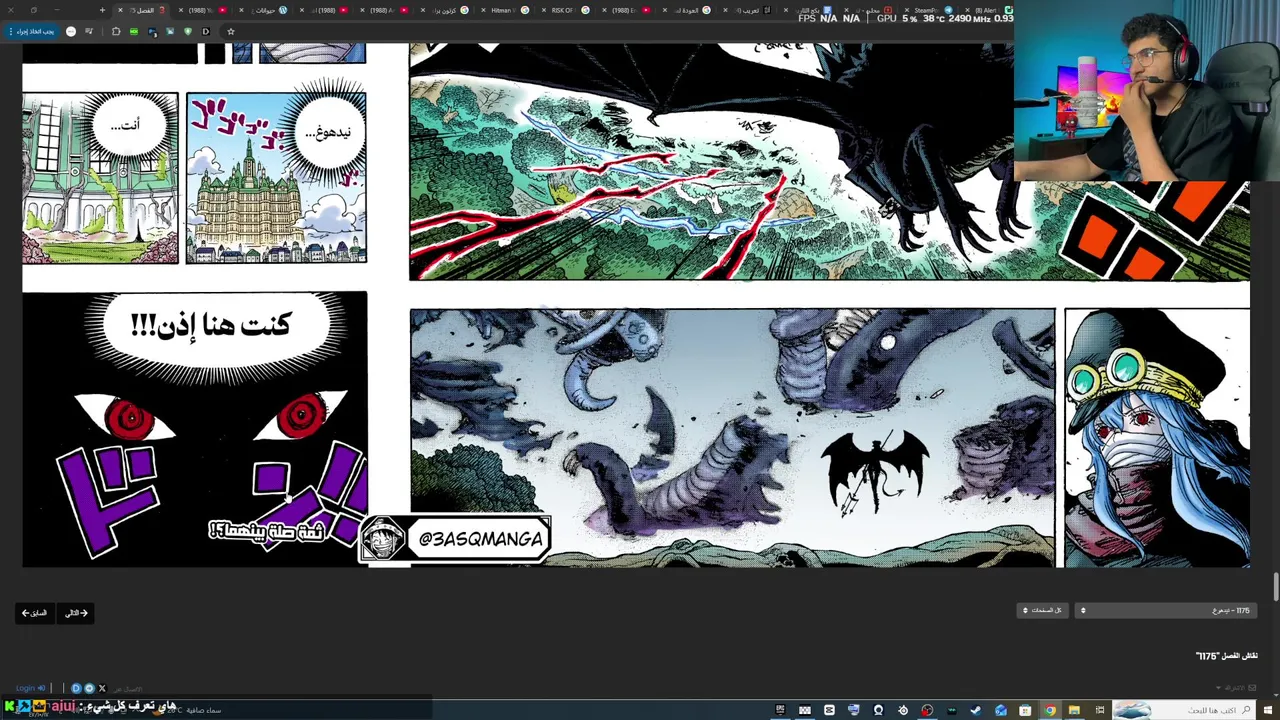Open the red gauge app on taskbar
This screenshot has height=720, width=1280.
point(927,710)
